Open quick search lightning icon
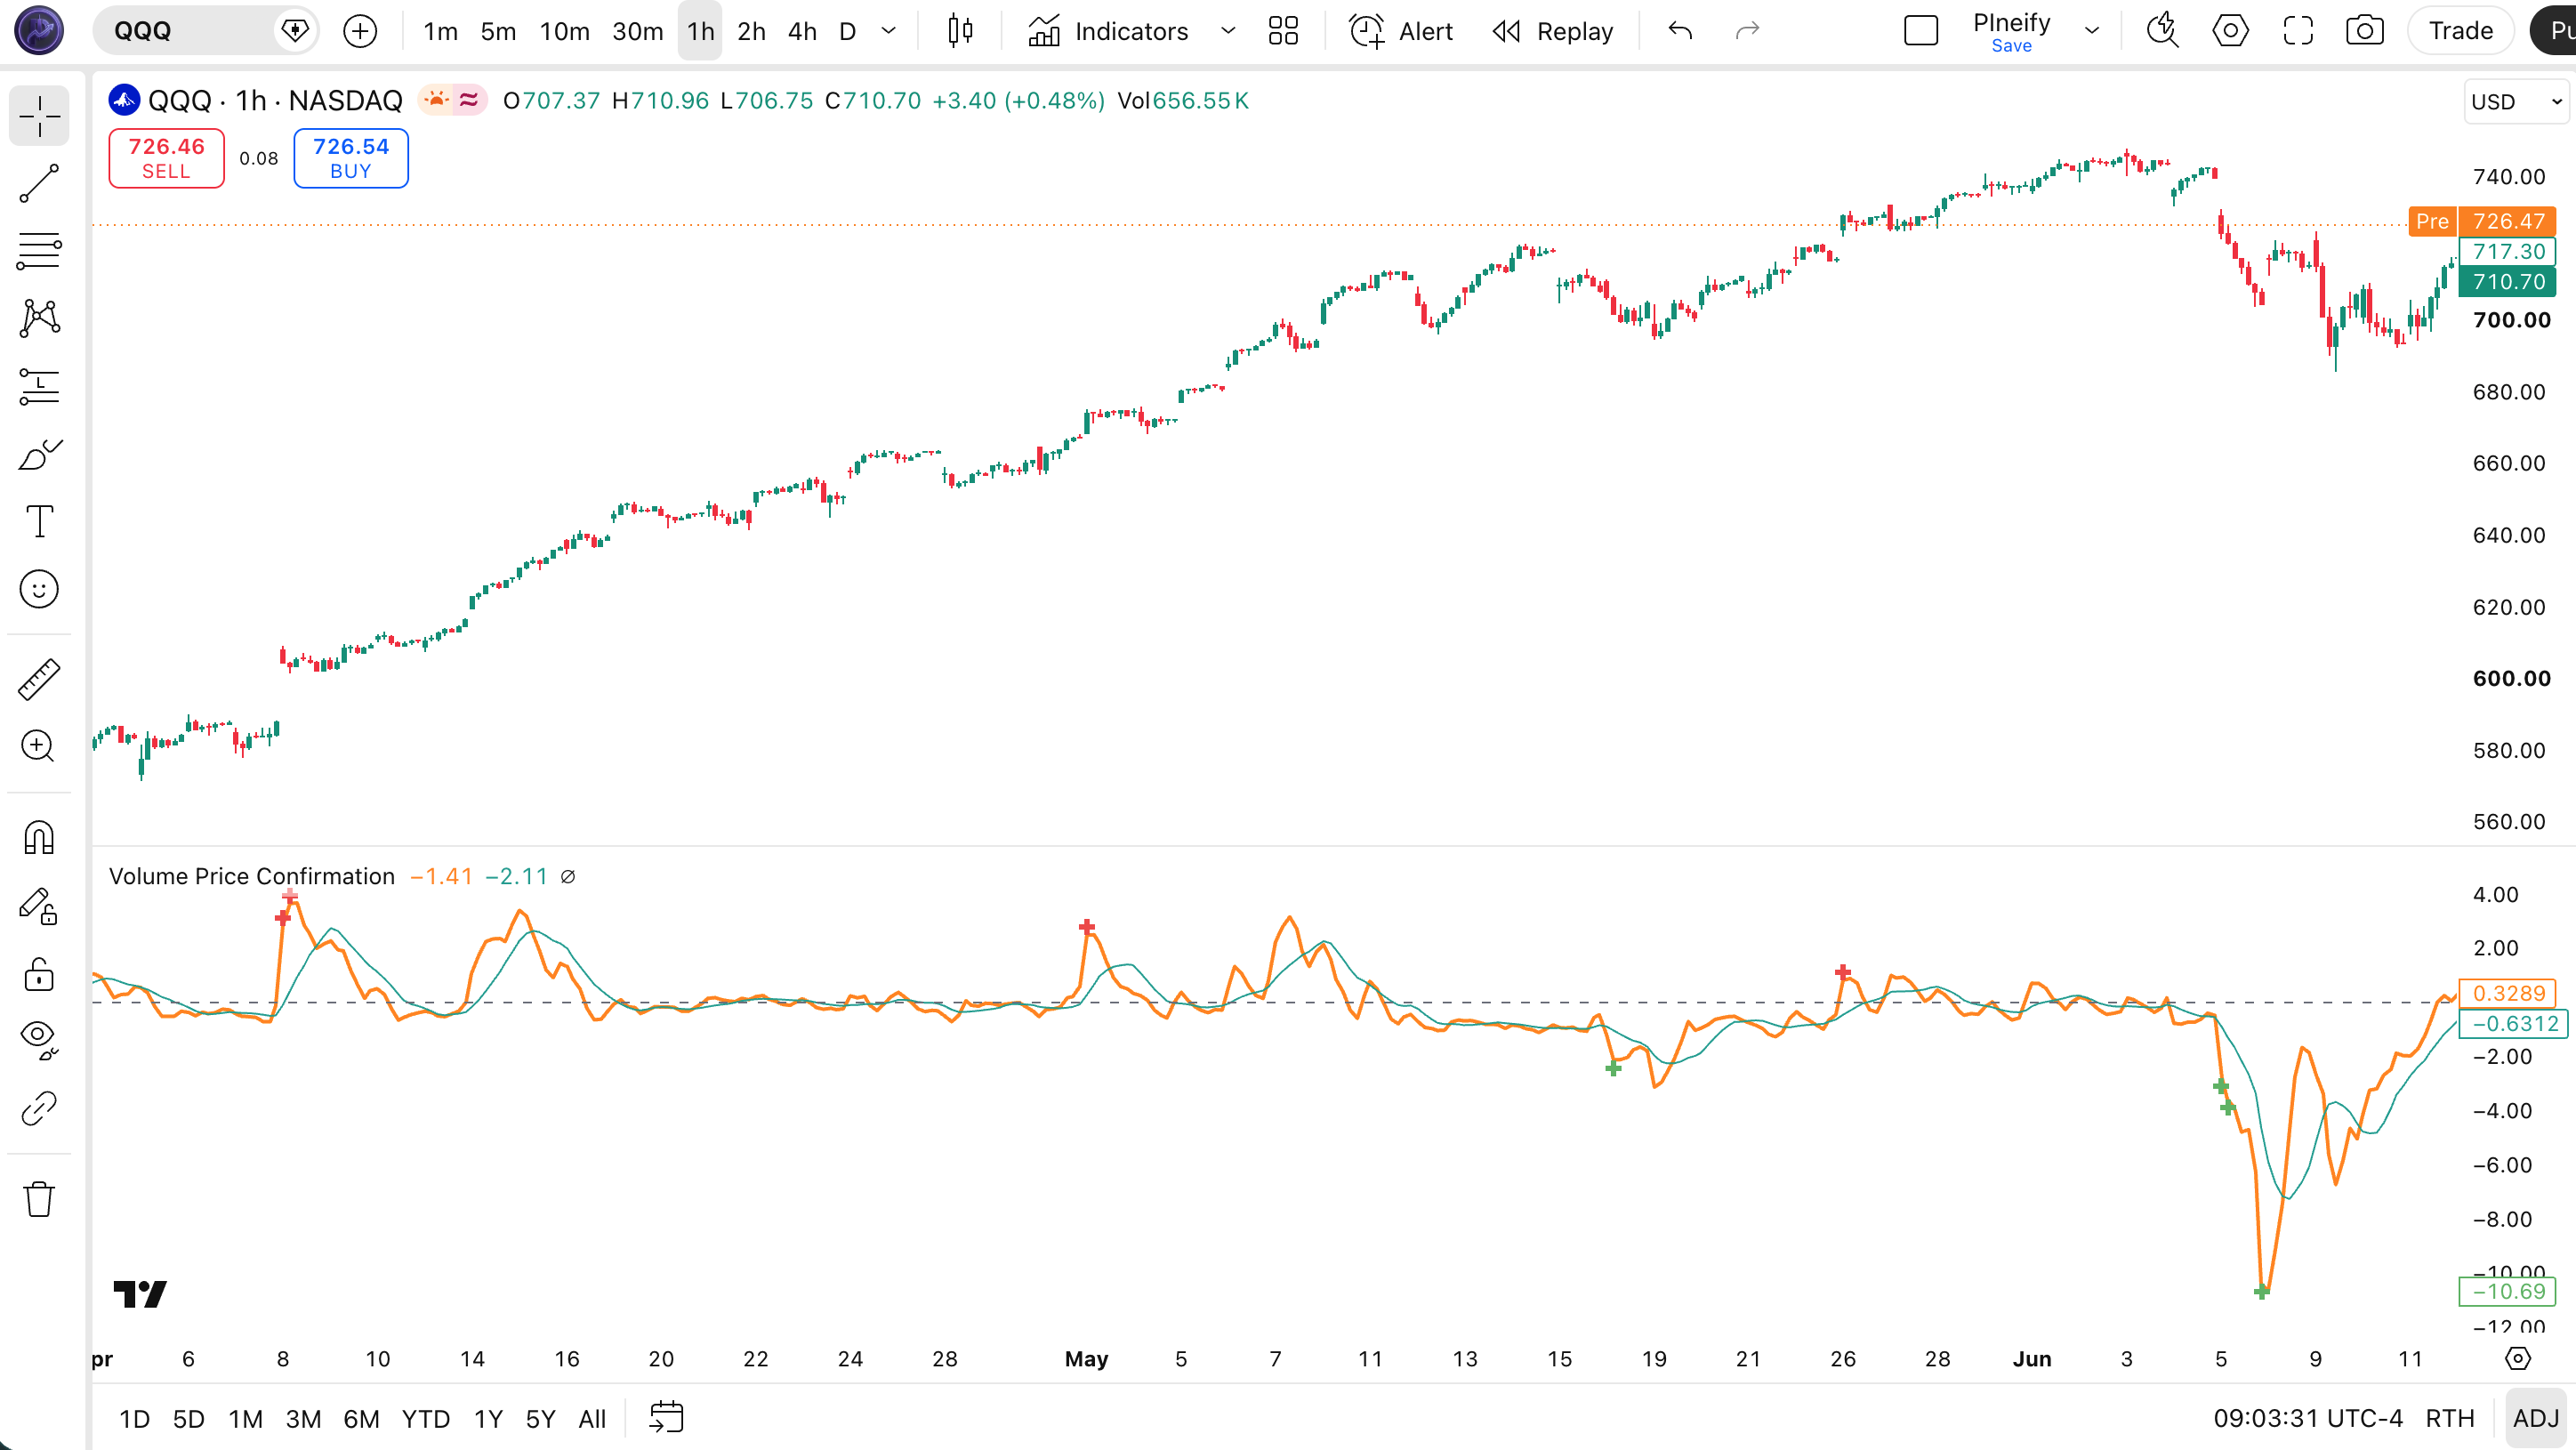The width and height of the screenshot is (2576, 1450). 2162,31
